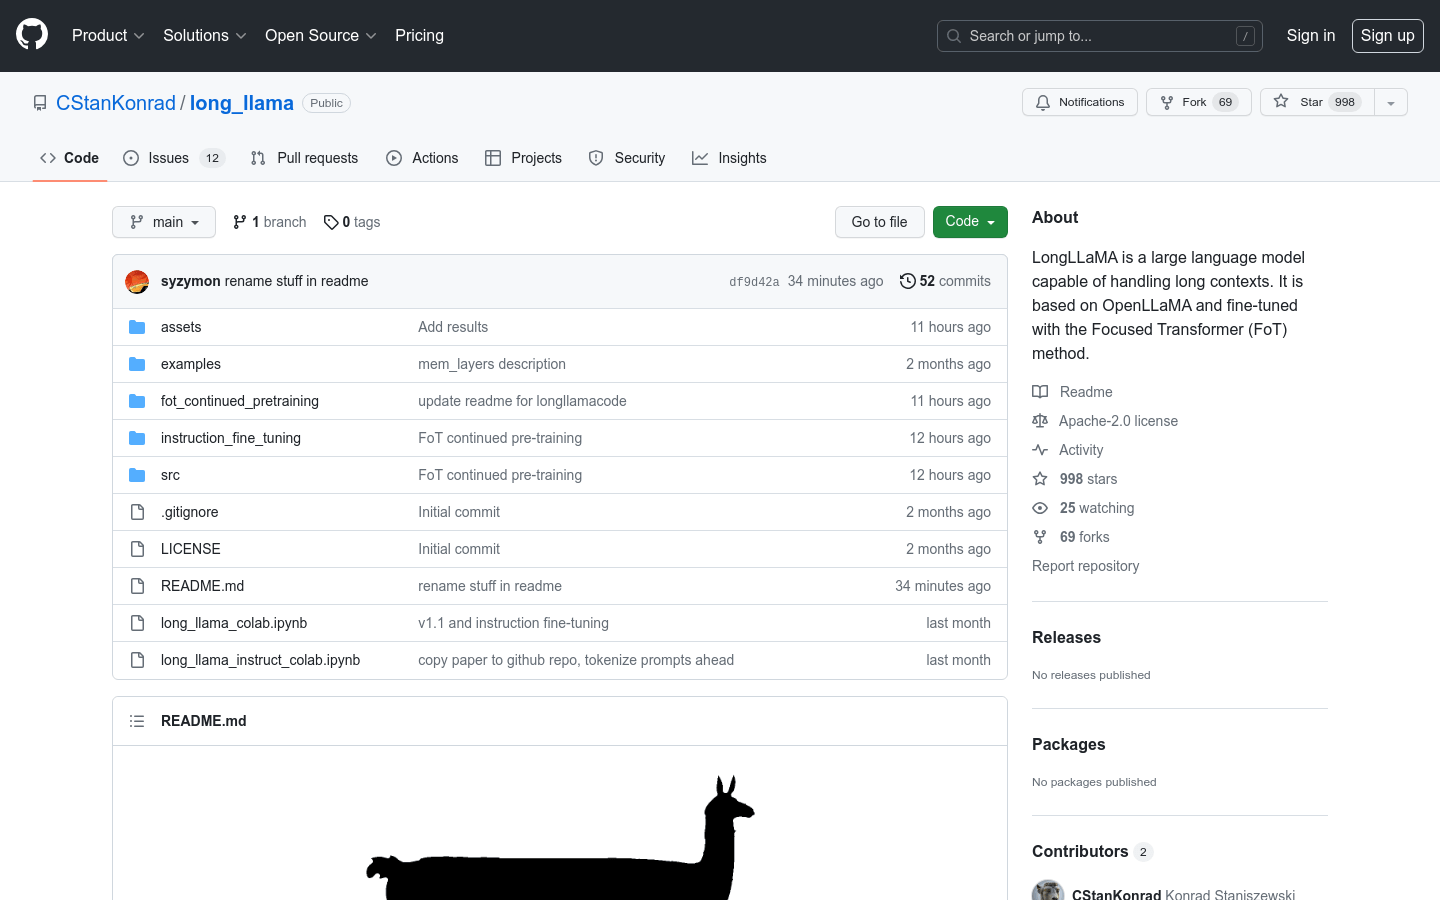This screenshot has height=900, width=1440.
Task: Expand the Open Source menu
Action: [x=320, y=35]
